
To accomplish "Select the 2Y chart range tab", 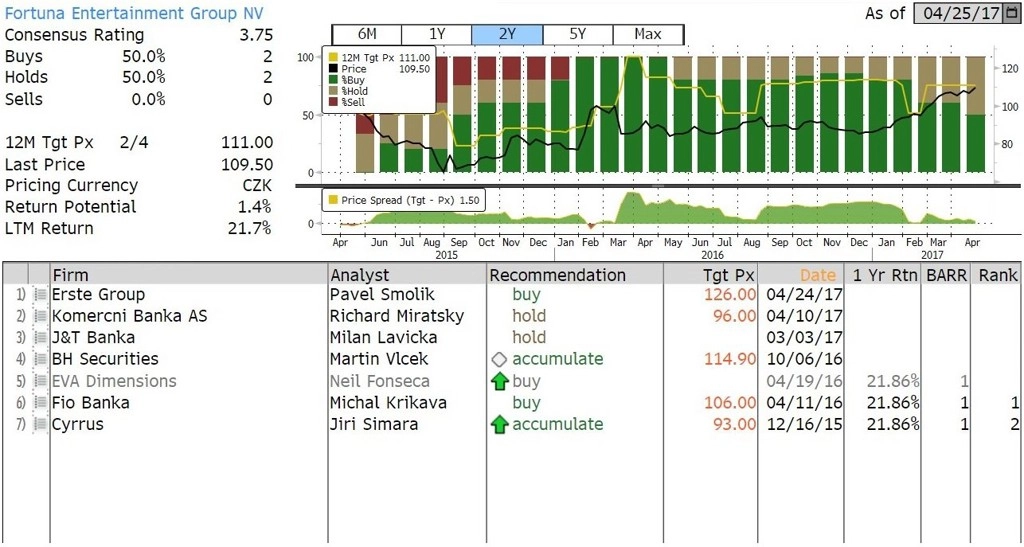I will tap(507, 34).
